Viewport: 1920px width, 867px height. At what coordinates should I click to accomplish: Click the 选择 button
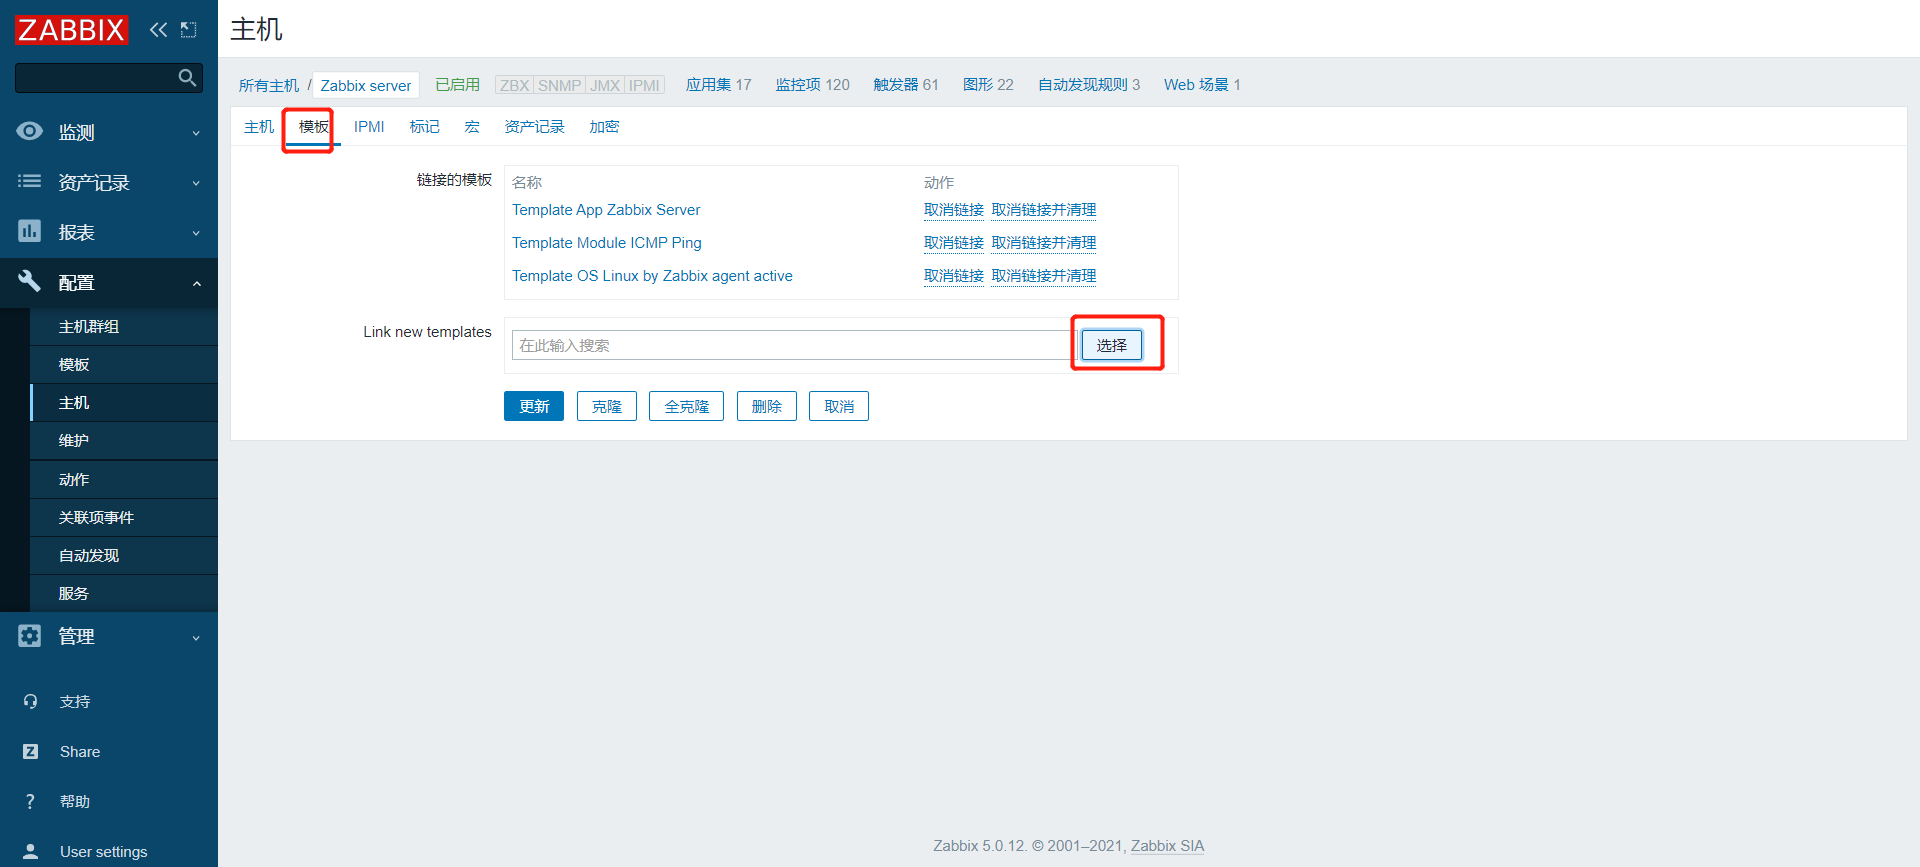[x=1111, y=345]
